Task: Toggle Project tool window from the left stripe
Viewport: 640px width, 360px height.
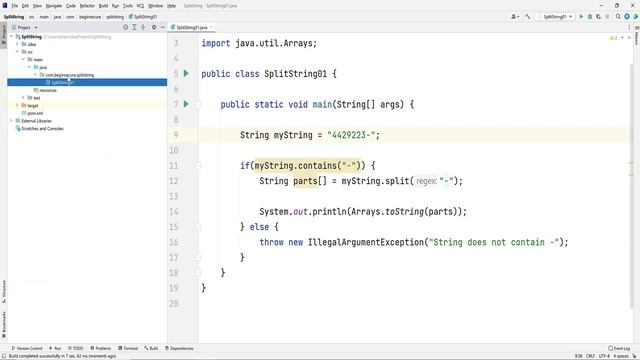Action: pos(3,35)
